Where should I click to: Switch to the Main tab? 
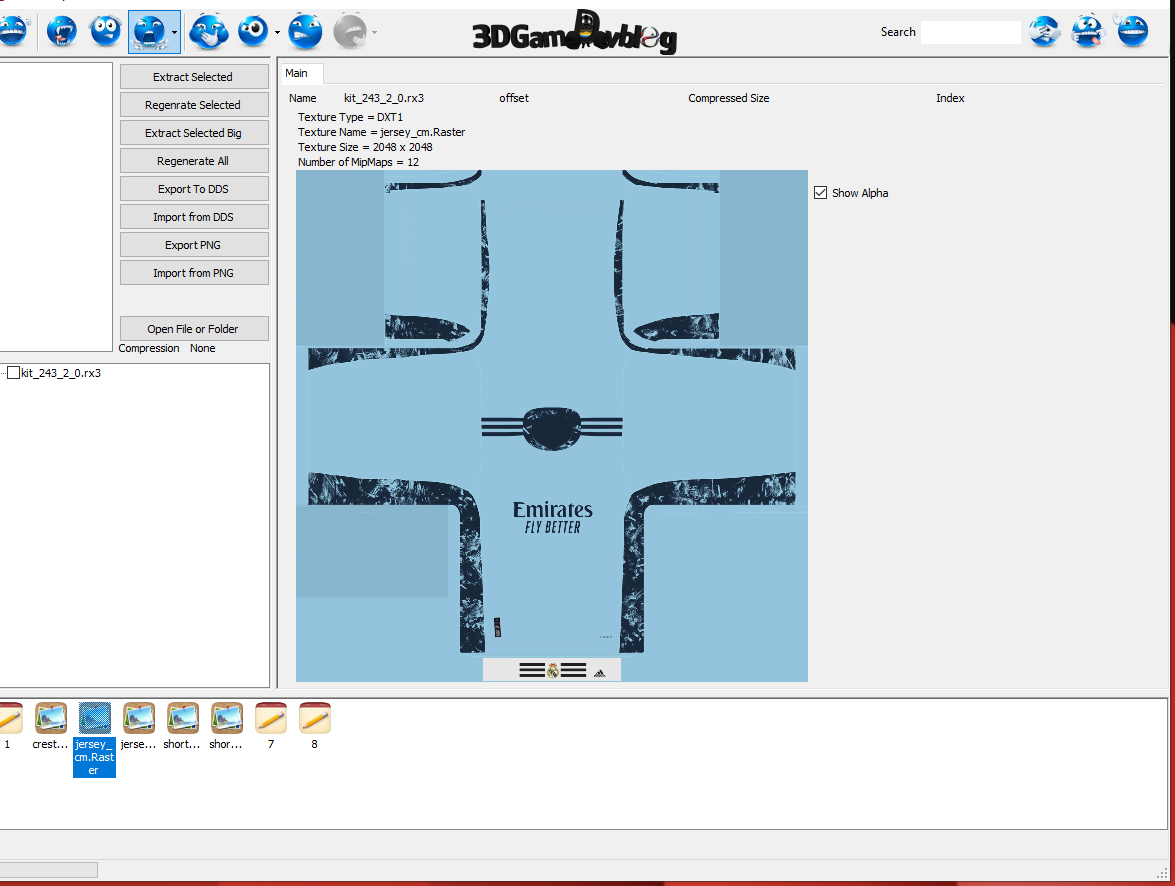pos(301,73)
